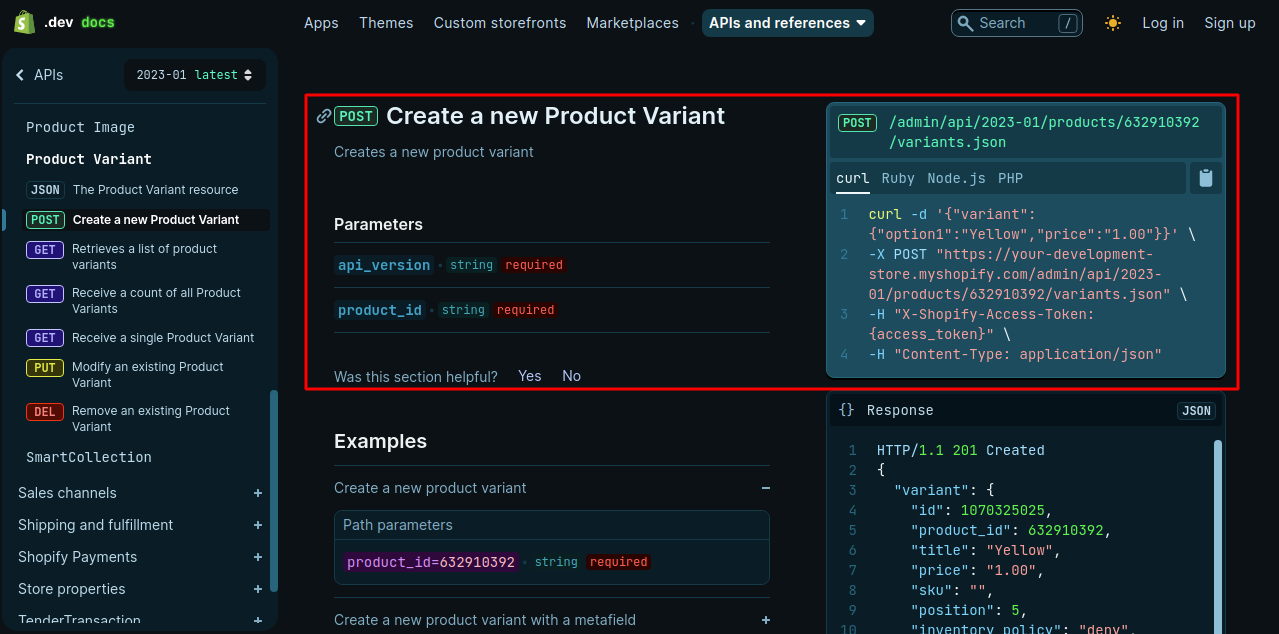Click the Response panel scrollbar

(x=1218, y=537)
